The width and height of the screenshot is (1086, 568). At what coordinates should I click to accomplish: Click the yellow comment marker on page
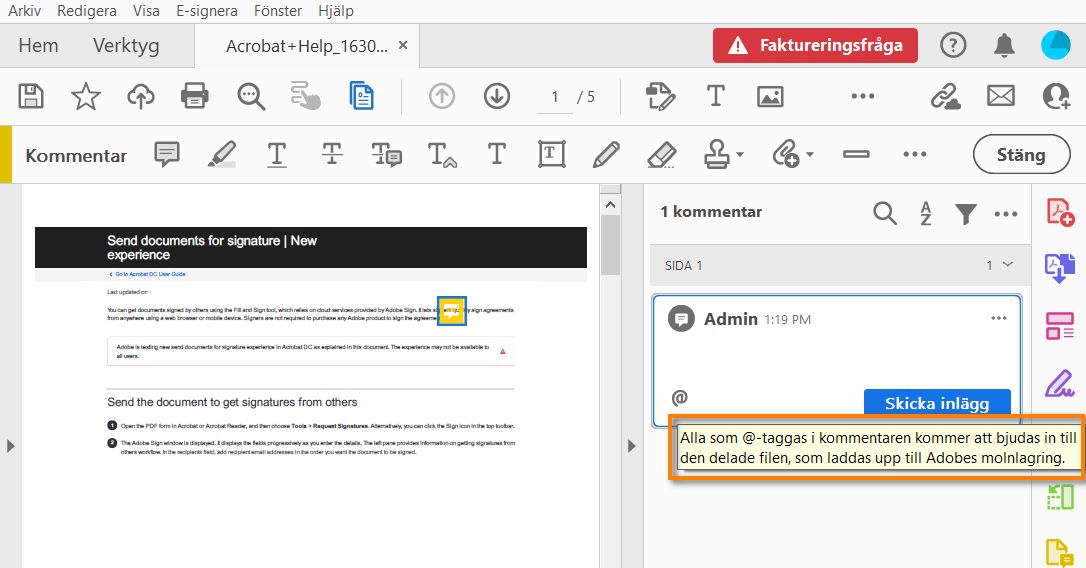tap(452, 311)
